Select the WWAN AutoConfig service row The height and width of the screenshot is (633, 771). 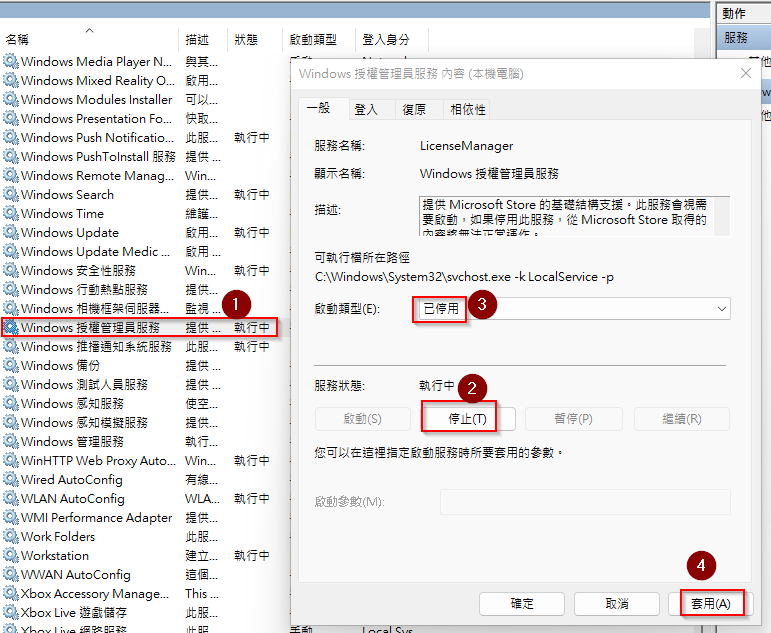[143, 574]
